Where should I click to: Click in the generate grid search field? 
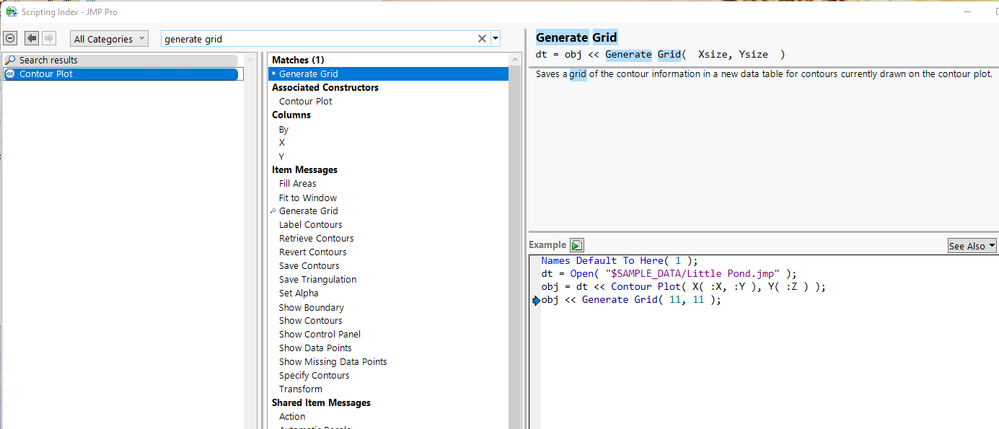[x=319, y=39]
